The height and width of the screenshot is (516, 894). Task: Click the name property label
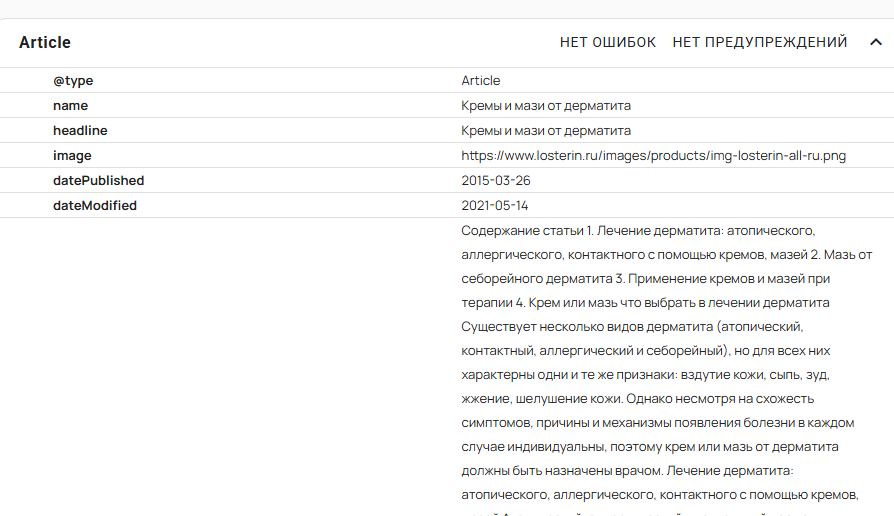coord(70,105)
